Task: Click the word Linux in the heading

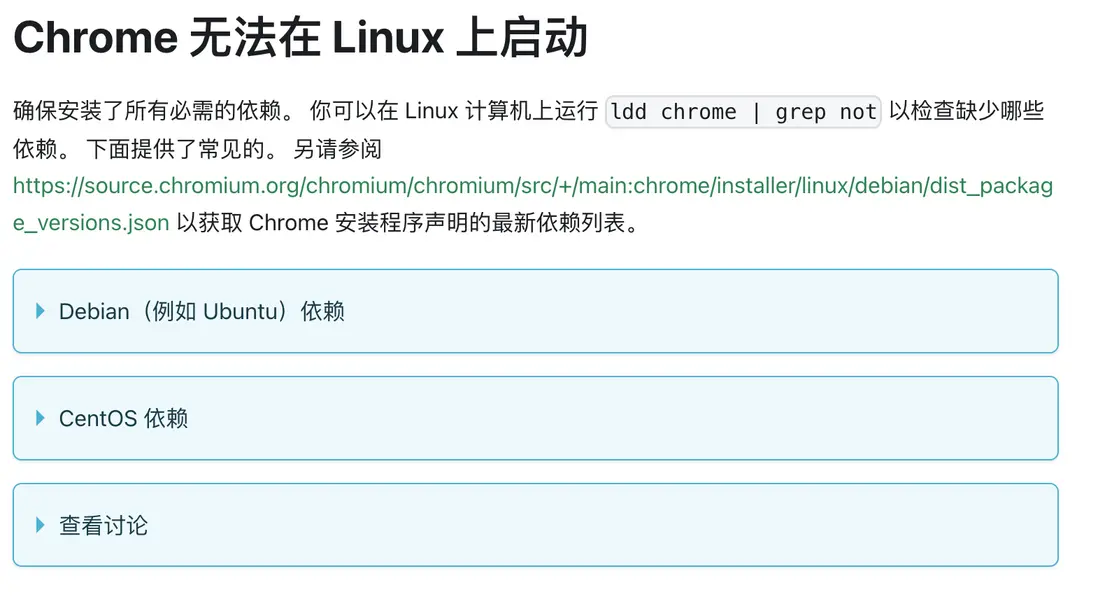Action: [x=387, y=40]
